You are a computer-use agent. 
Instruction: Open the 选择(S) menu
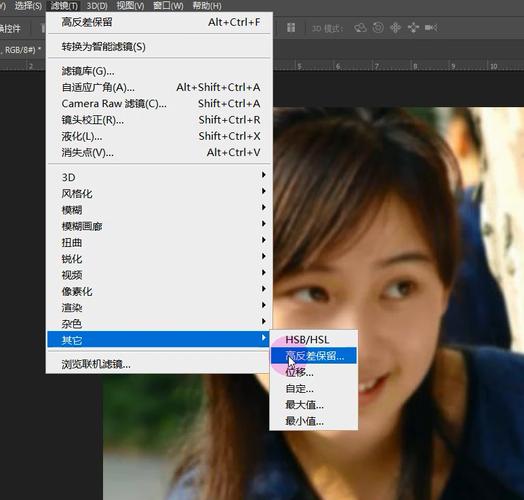coord(28,6)
